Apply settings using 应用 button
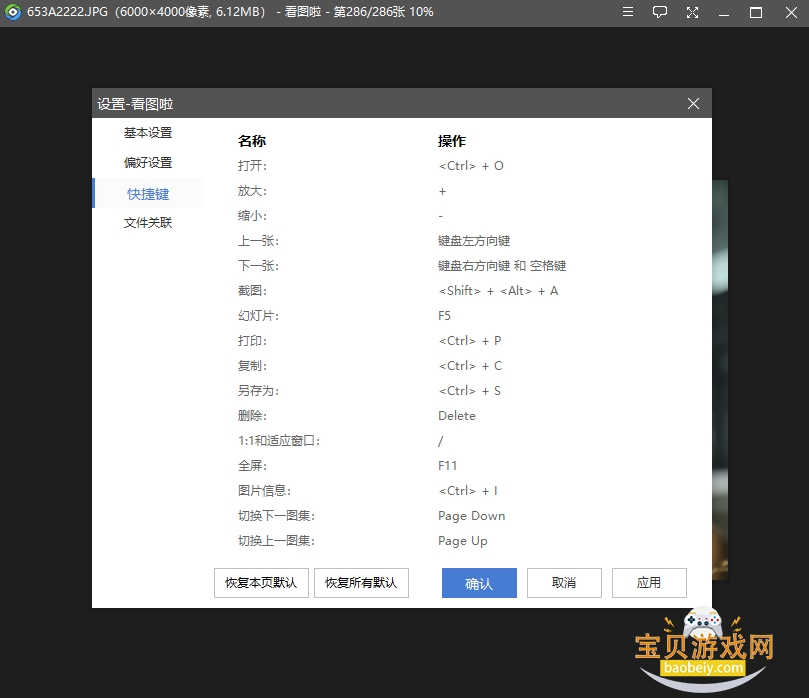 pos(649,583)
